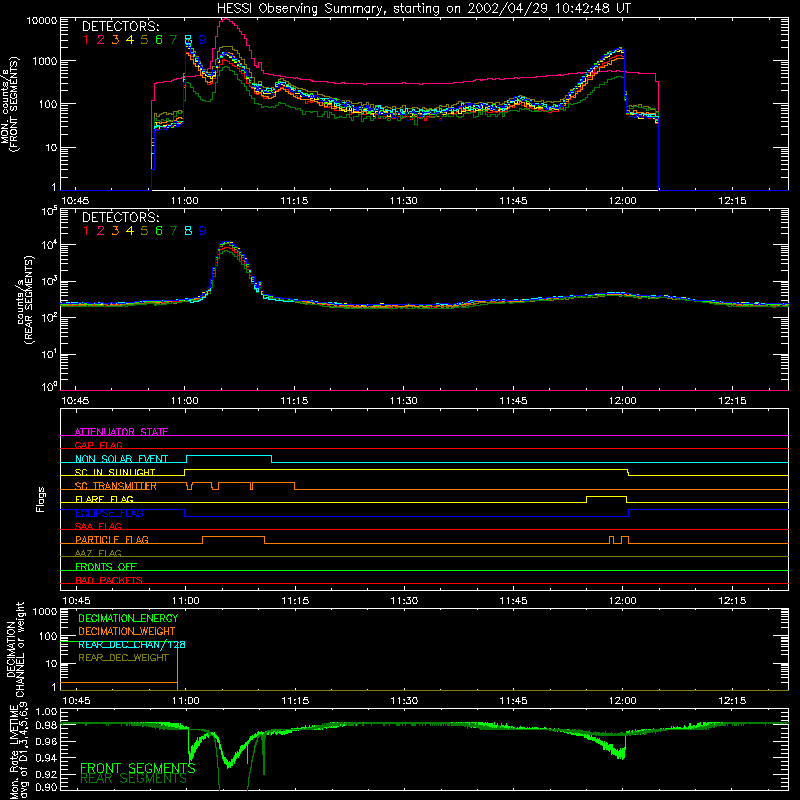The height and width of the screenshot is (800, 800).
Task: Click detector 5 in front segments legend
Action: (144, 40)
